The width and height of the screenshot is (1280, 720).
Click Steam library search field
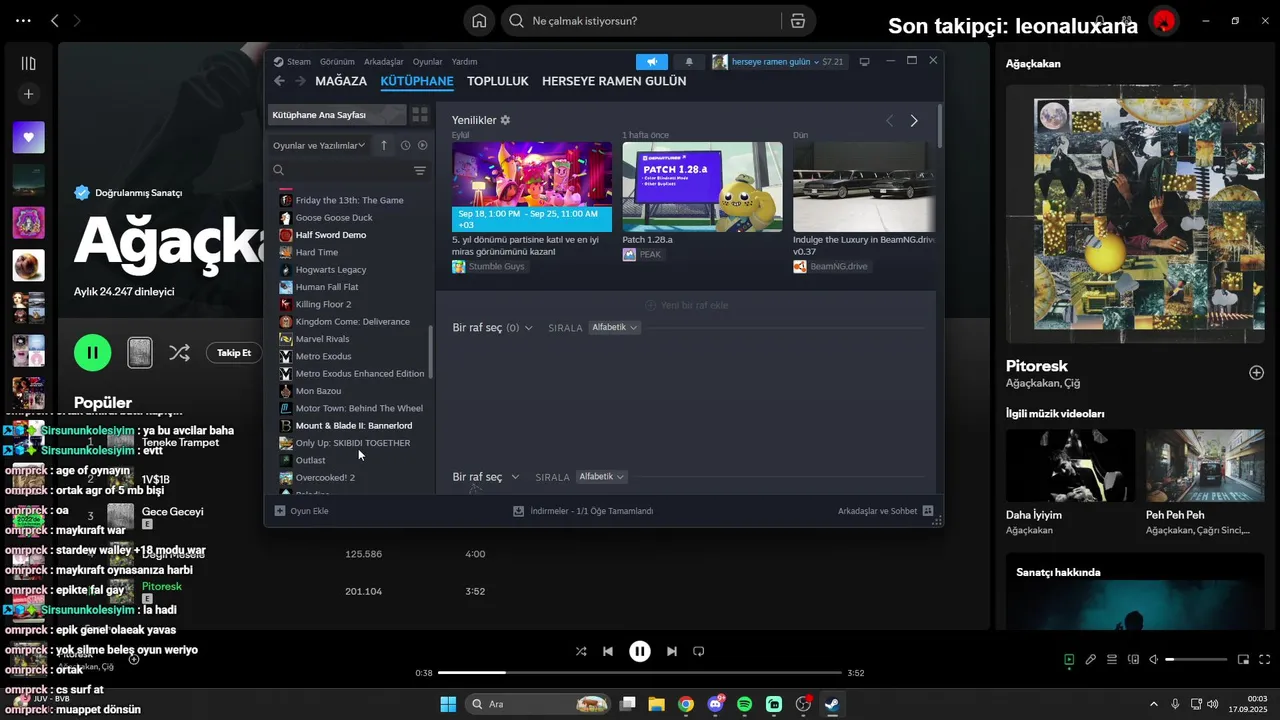(346, 170)
